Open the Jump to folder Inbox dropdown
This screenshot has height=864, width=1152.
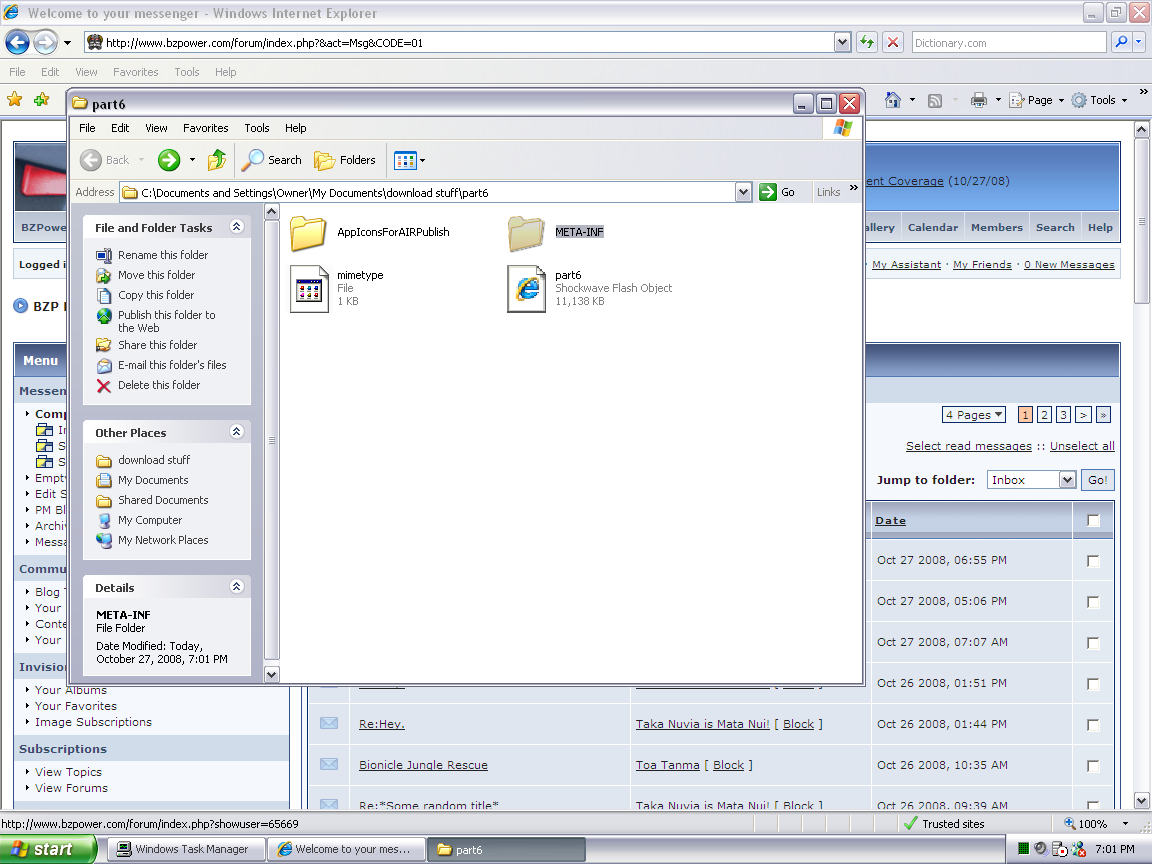tap(1068, 480)
